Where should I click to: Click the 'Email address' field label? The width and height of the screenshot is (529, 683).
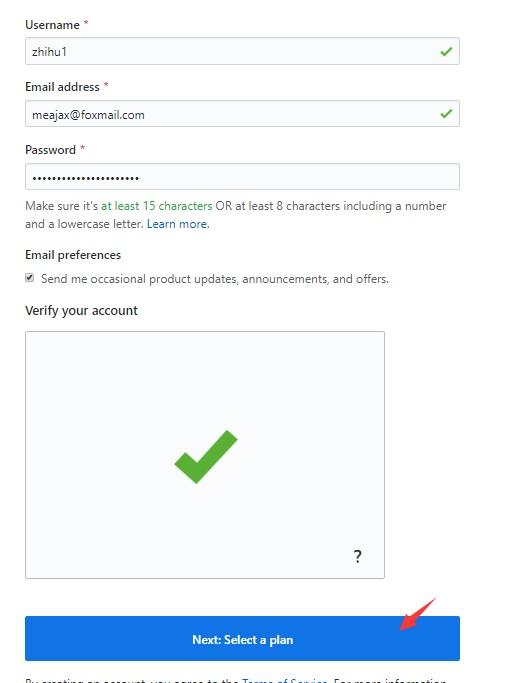coord(62,87)
